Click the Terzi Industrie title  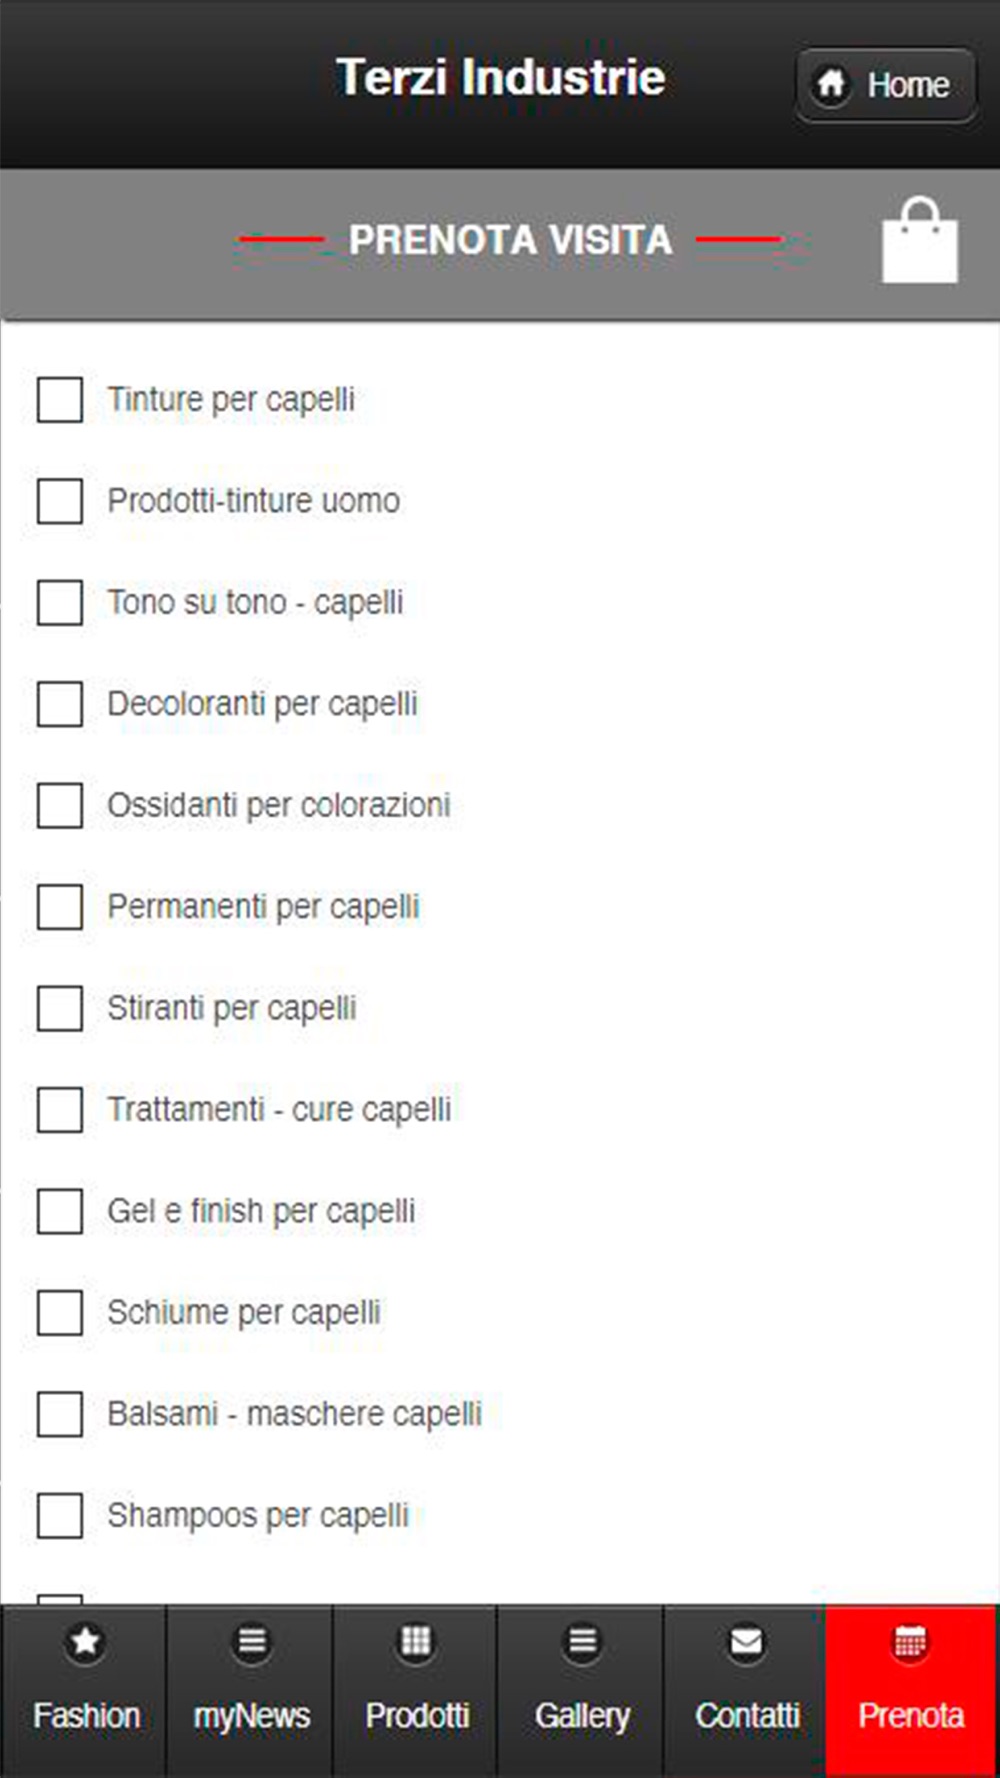[x=500, y=78]
